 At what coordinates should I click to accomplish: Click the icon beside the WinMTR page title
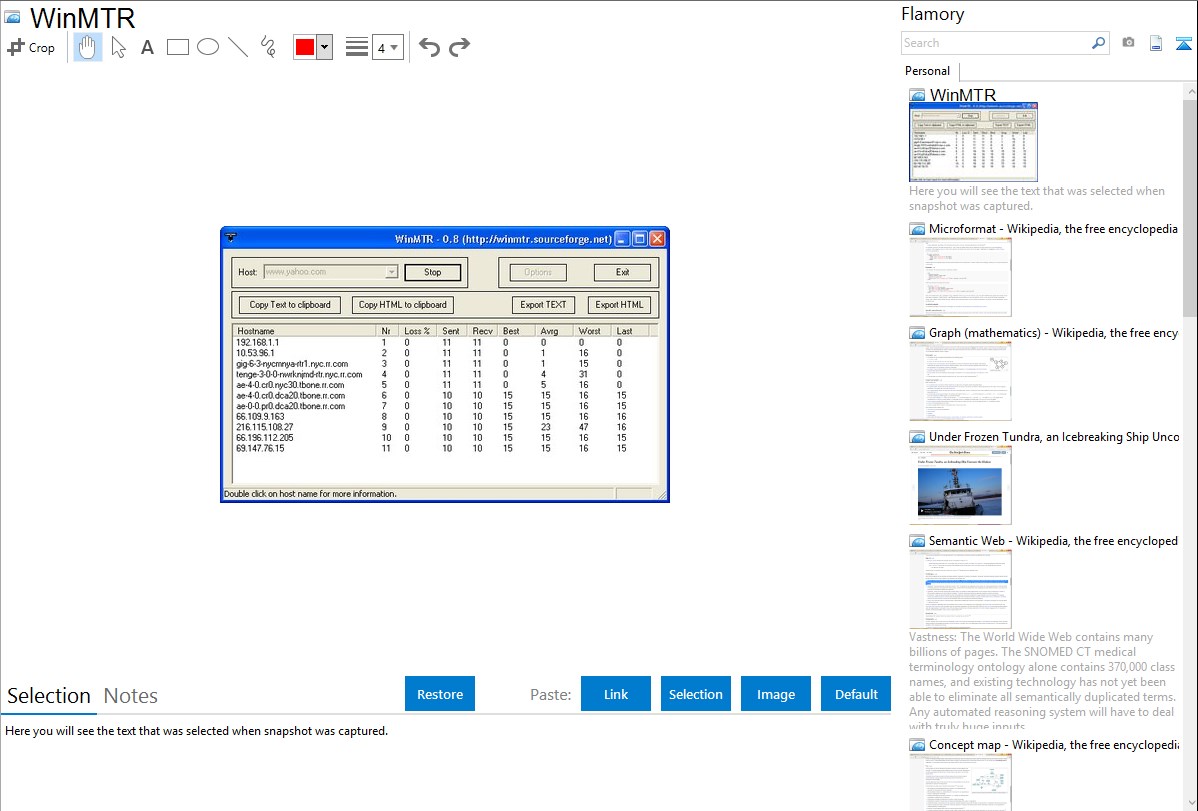13,17
